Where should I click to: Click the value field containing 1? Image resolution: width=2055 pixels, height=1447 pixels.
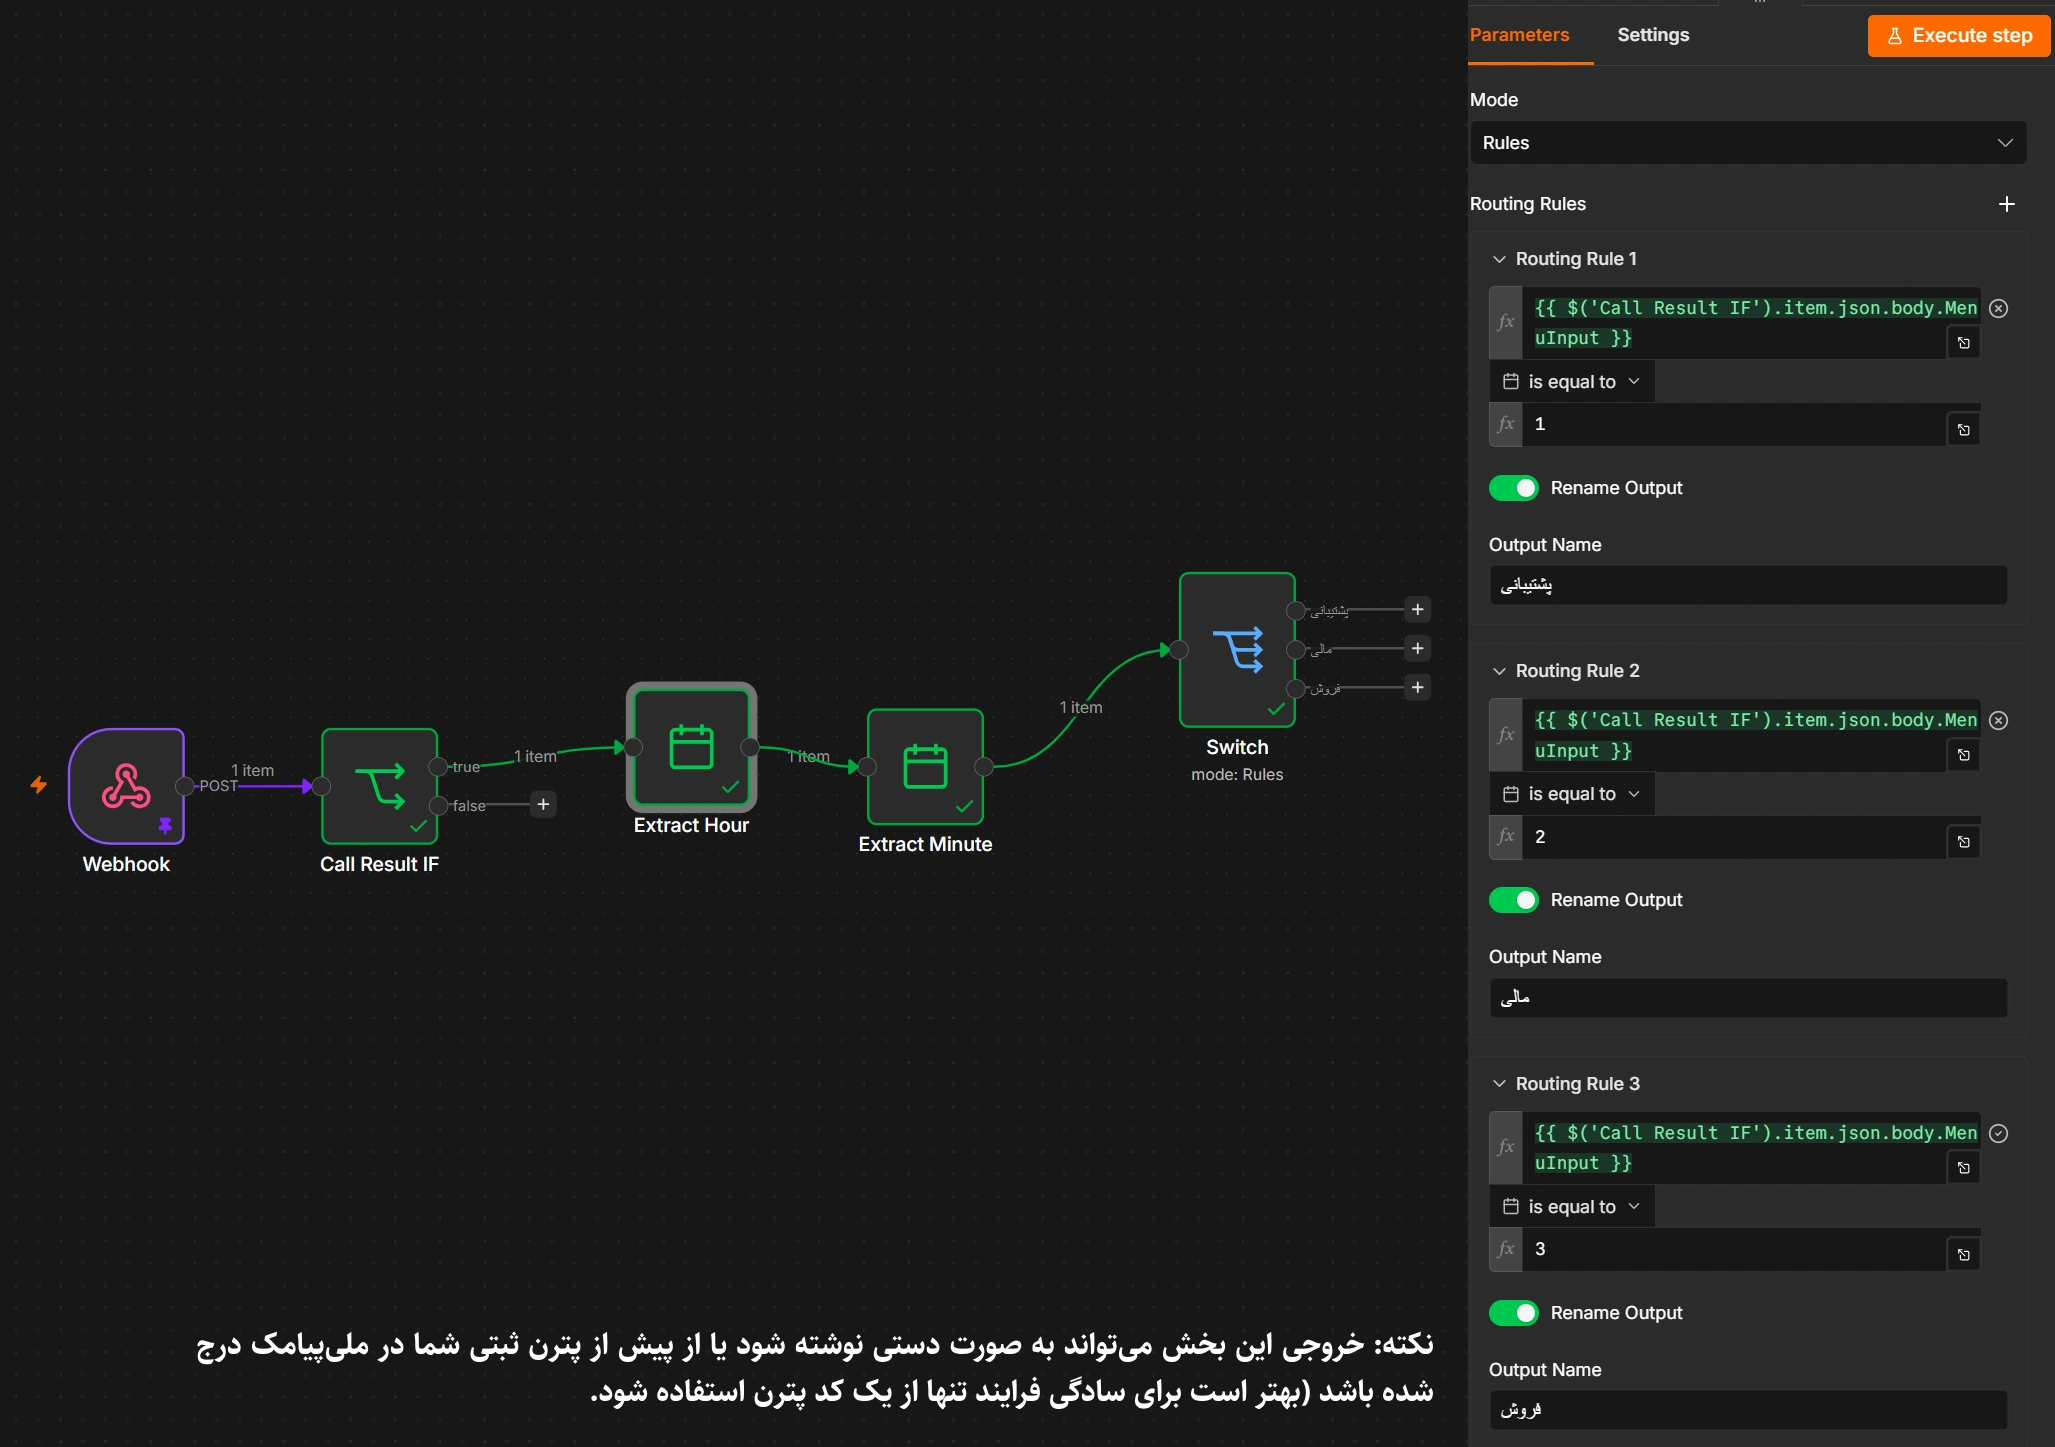1734,424
